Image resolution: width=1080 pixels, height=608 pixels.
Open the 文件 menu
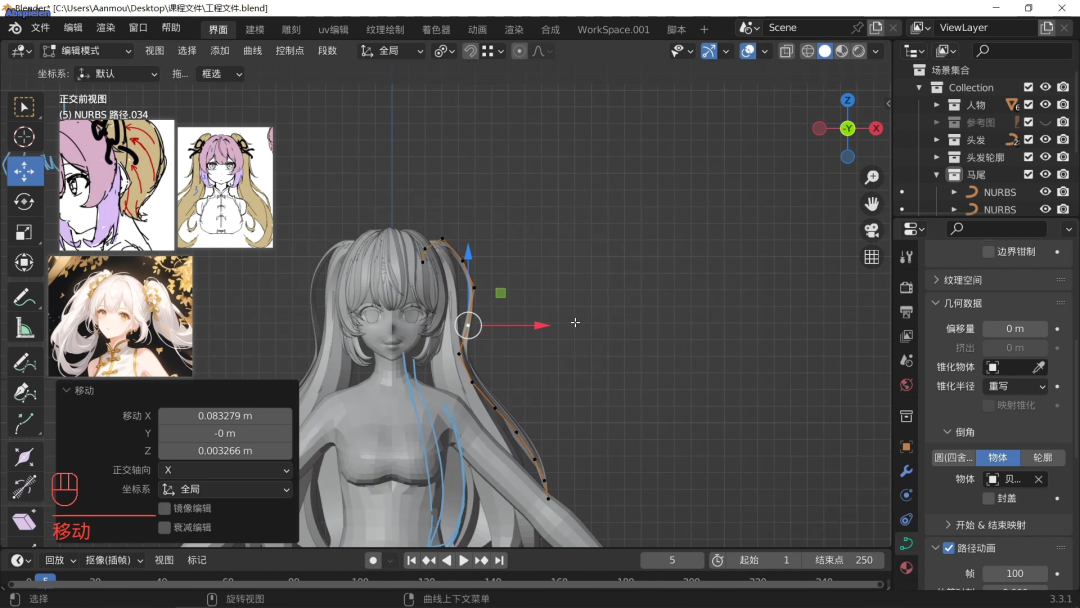tap(40, 28)
